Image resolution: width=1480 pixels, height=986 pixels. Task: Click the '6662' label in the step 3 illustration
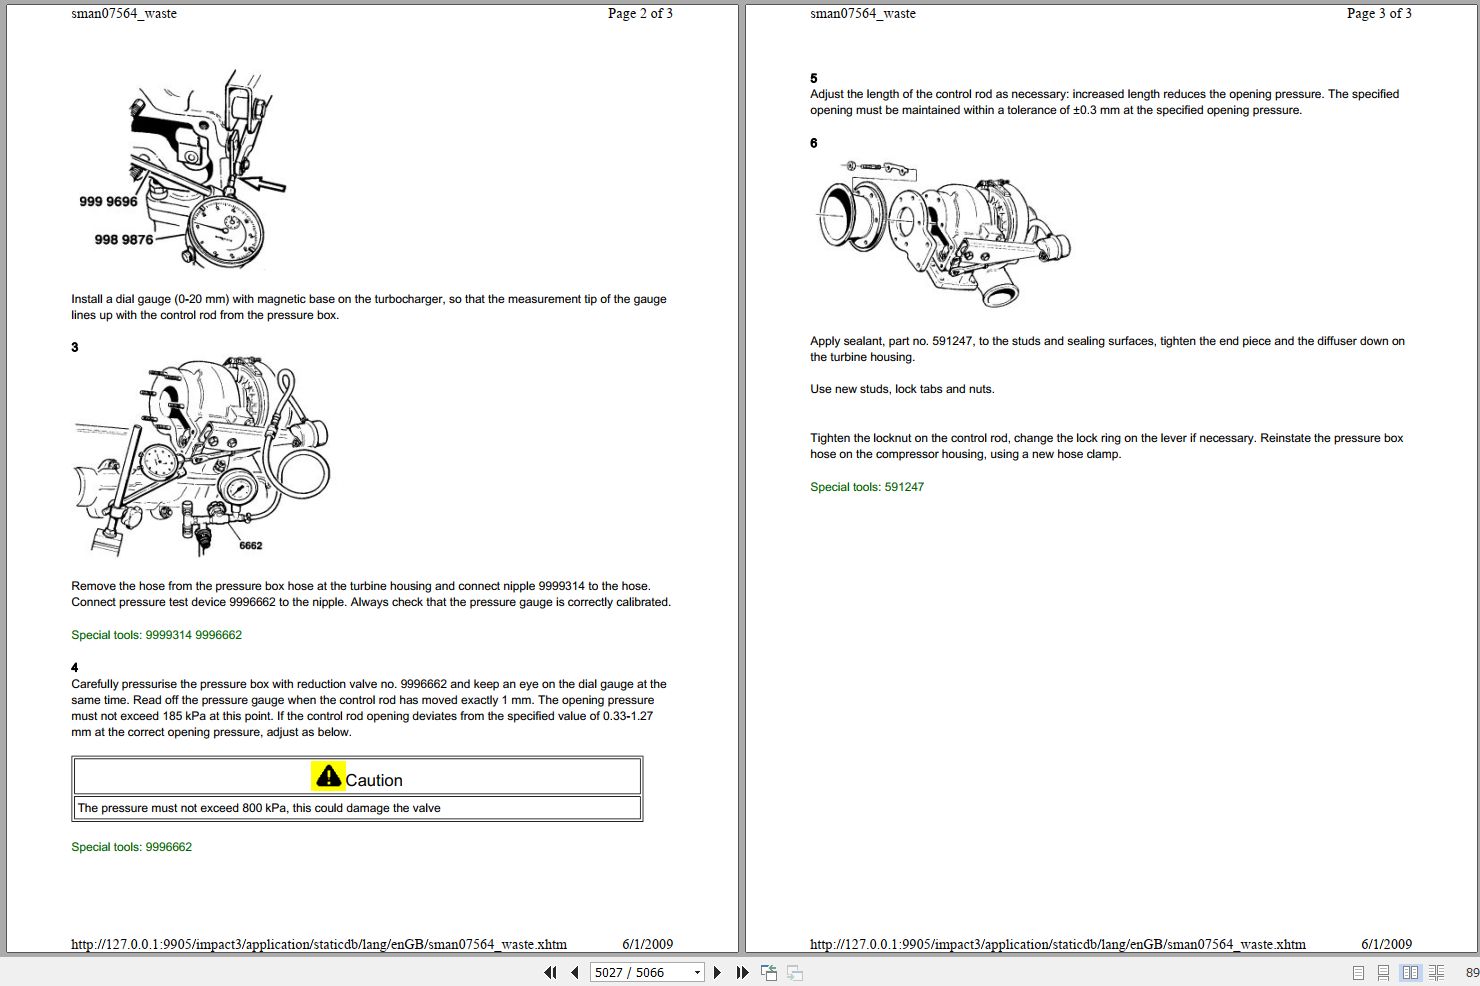pyautogui.click(x=251, y=545)
